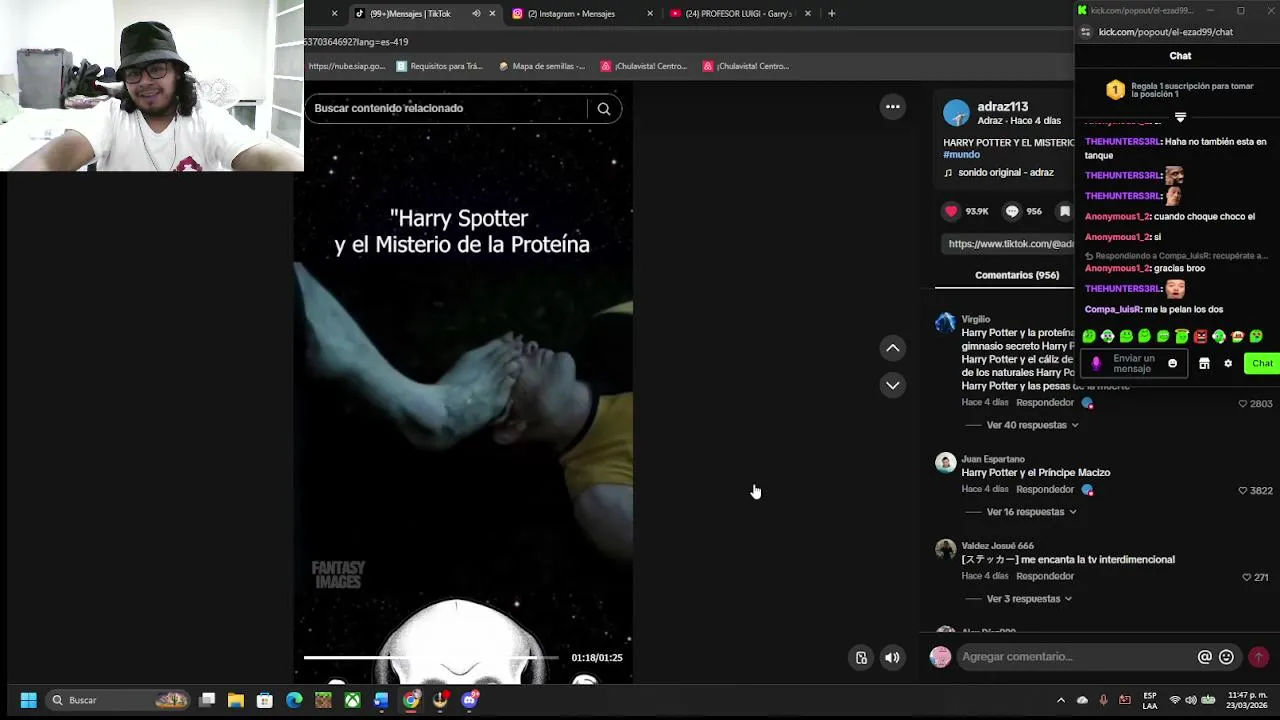Open Microsoft Edge from taskbar
This screenshot has width=1280, height=720.
point(294,700)
